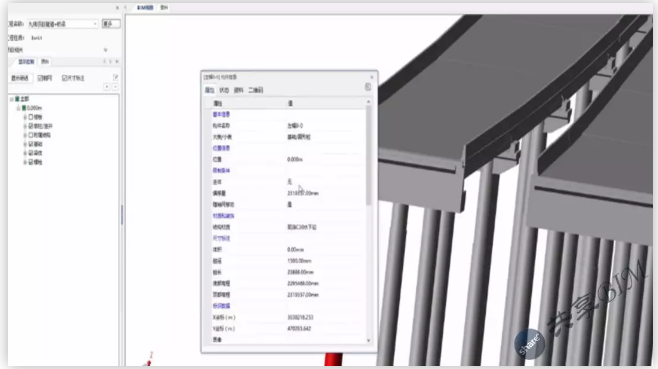Toggle the root tree node green checkbox
The width and height of the screenshot is (658, 369).
[18, 99]
